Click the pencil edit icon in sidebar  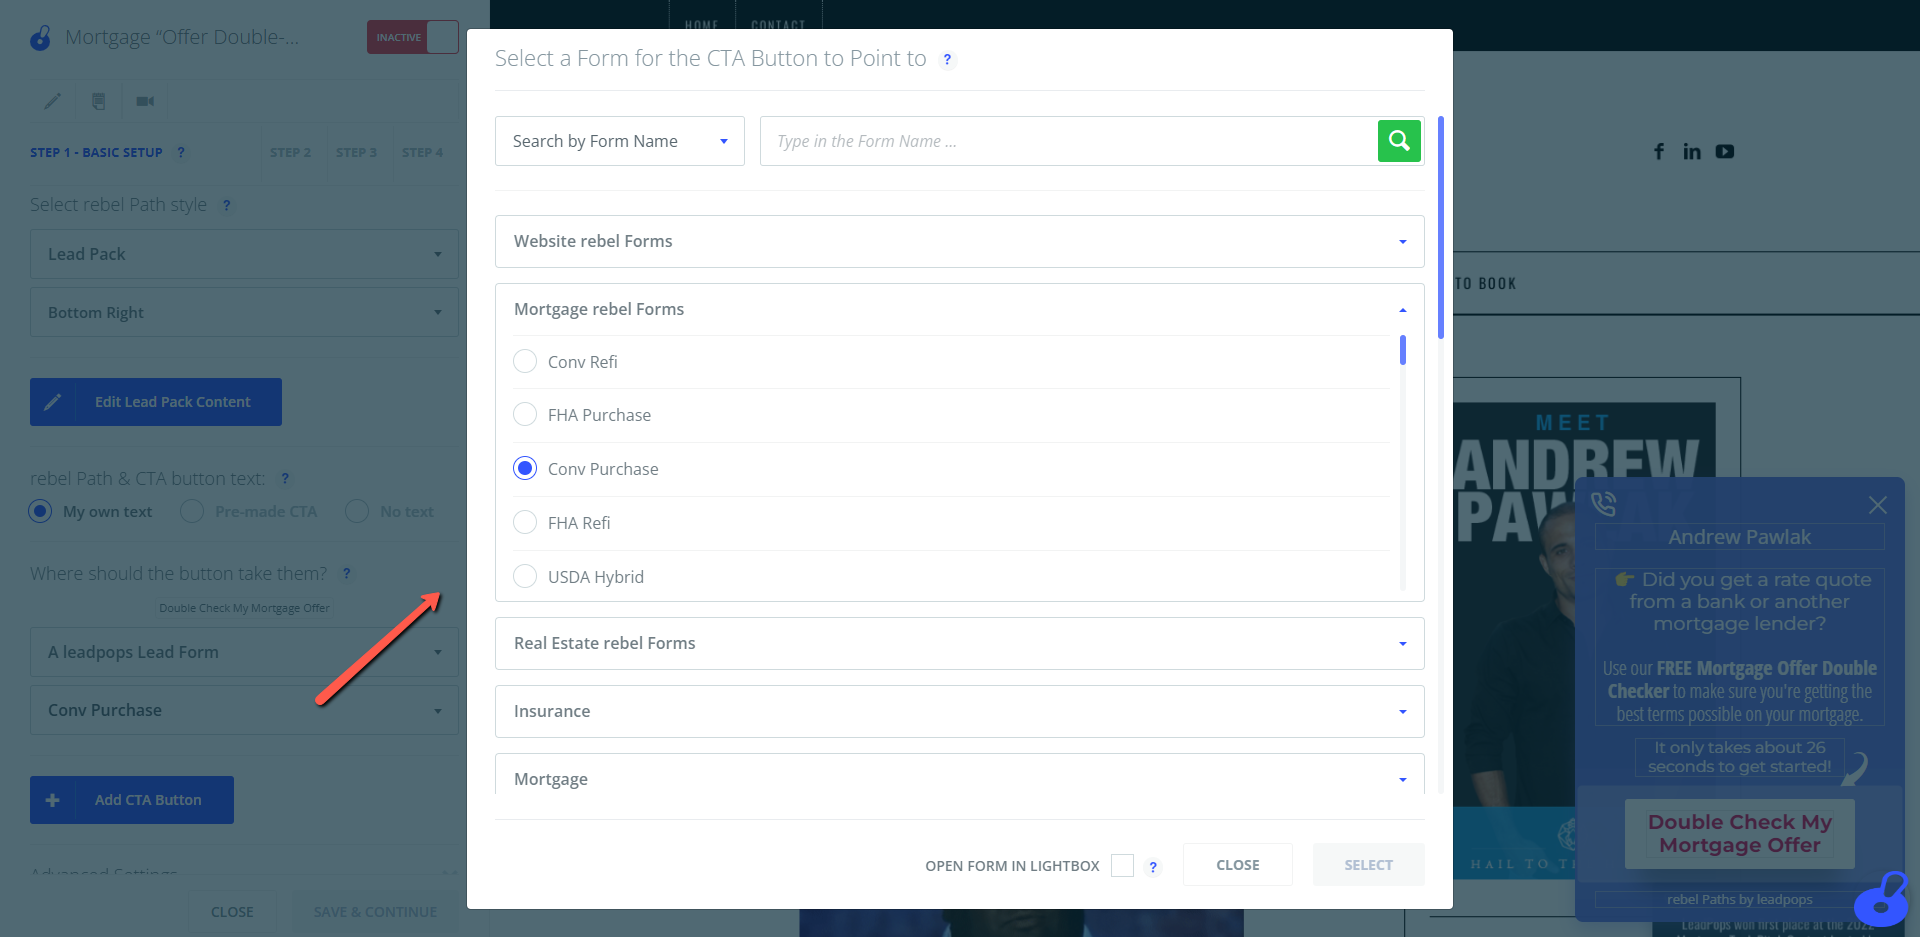point(53,101)
